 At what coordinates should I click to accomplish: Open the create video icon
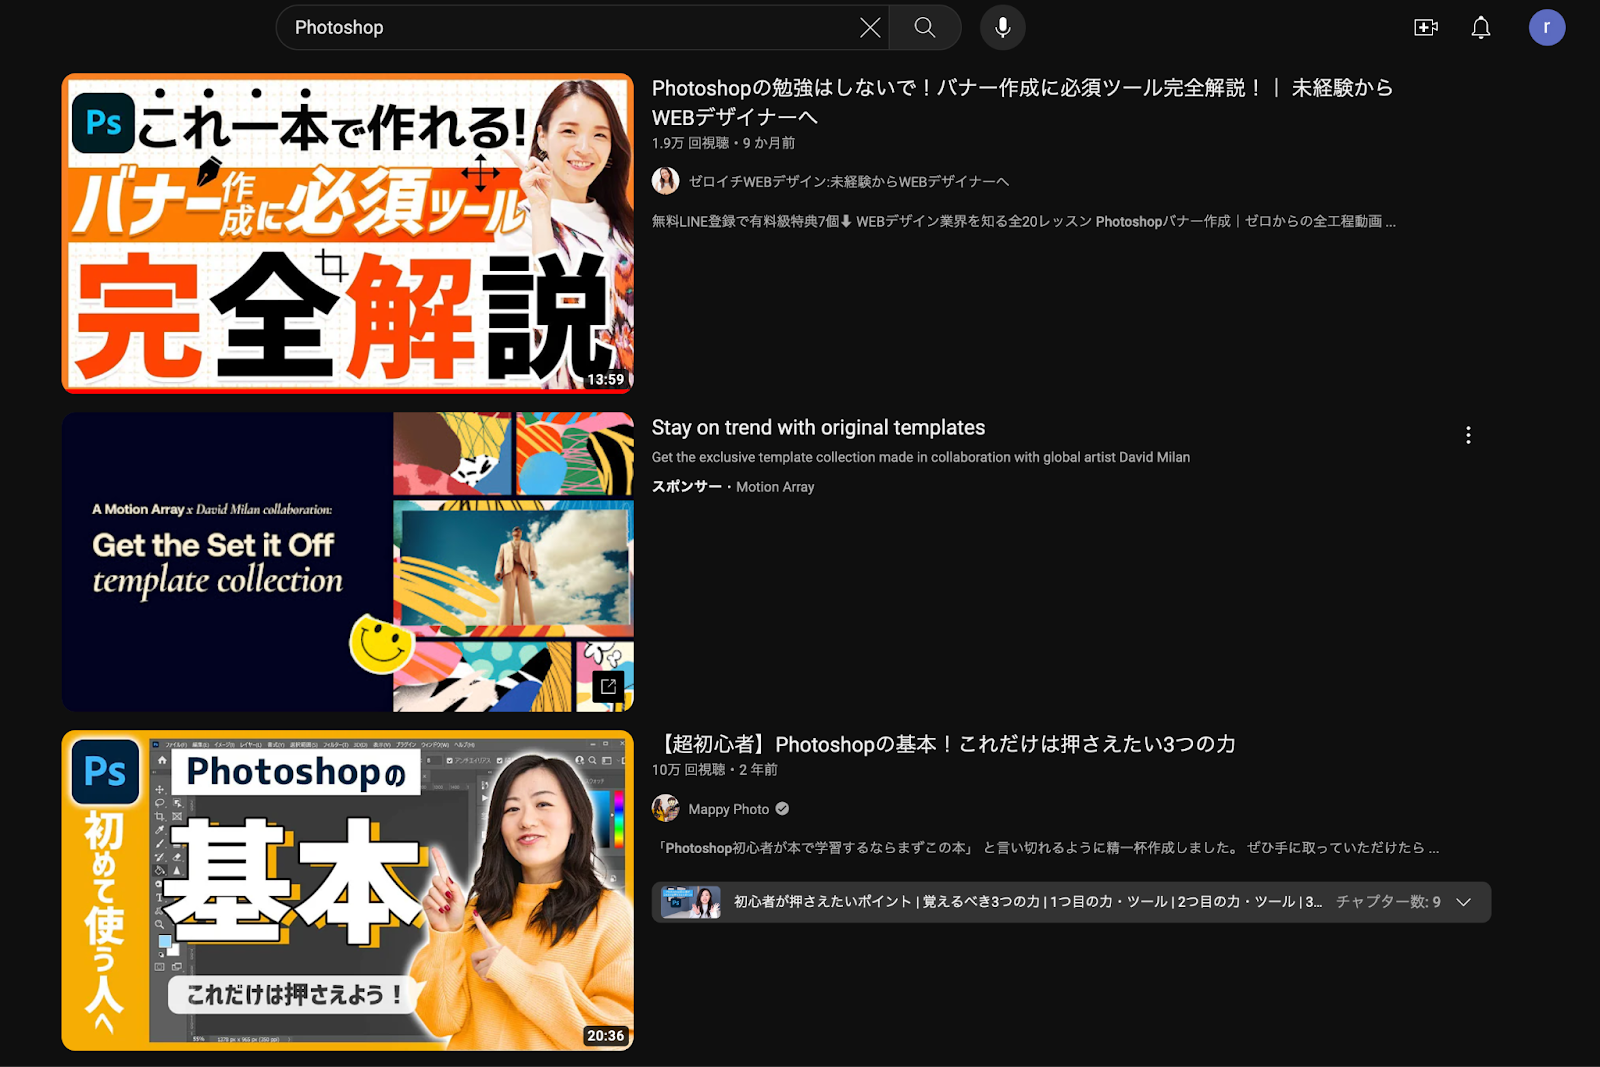tap(1425, 28)
